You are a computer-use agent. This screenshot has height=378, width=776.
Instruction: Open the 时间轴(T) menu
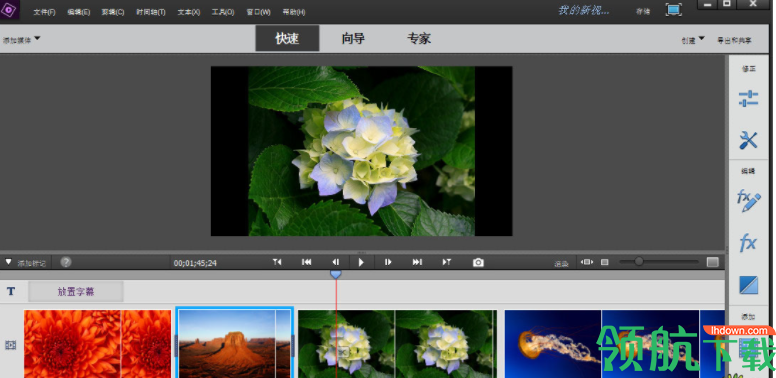click(x=151, y=12)
